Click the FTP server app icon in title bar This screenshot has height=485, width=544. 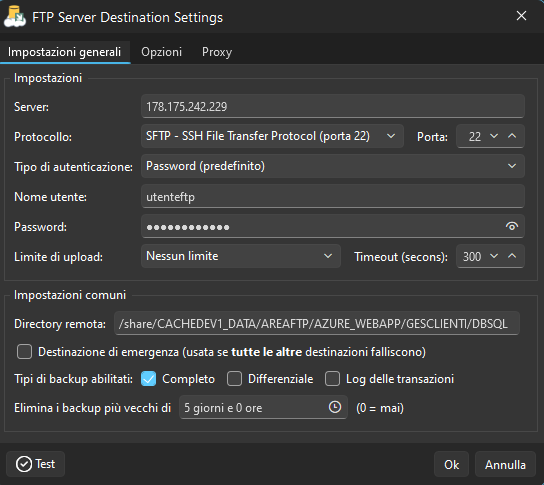[15, 16]
